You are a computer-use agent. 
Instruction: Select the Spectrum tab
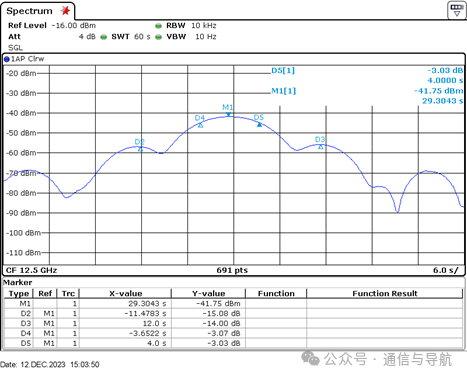[38, 11]
